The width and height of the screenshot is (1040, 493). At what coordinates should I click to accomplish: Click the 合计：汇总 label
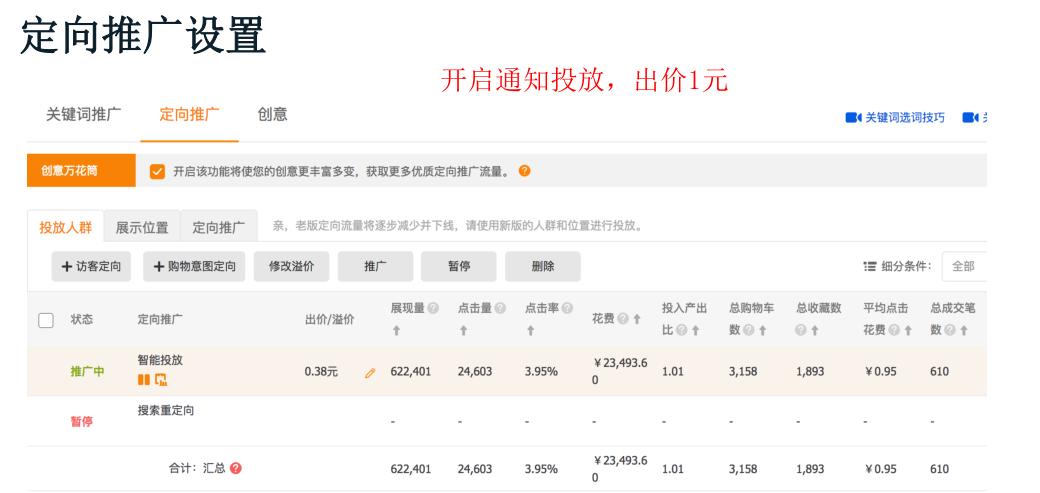point(197,468)
